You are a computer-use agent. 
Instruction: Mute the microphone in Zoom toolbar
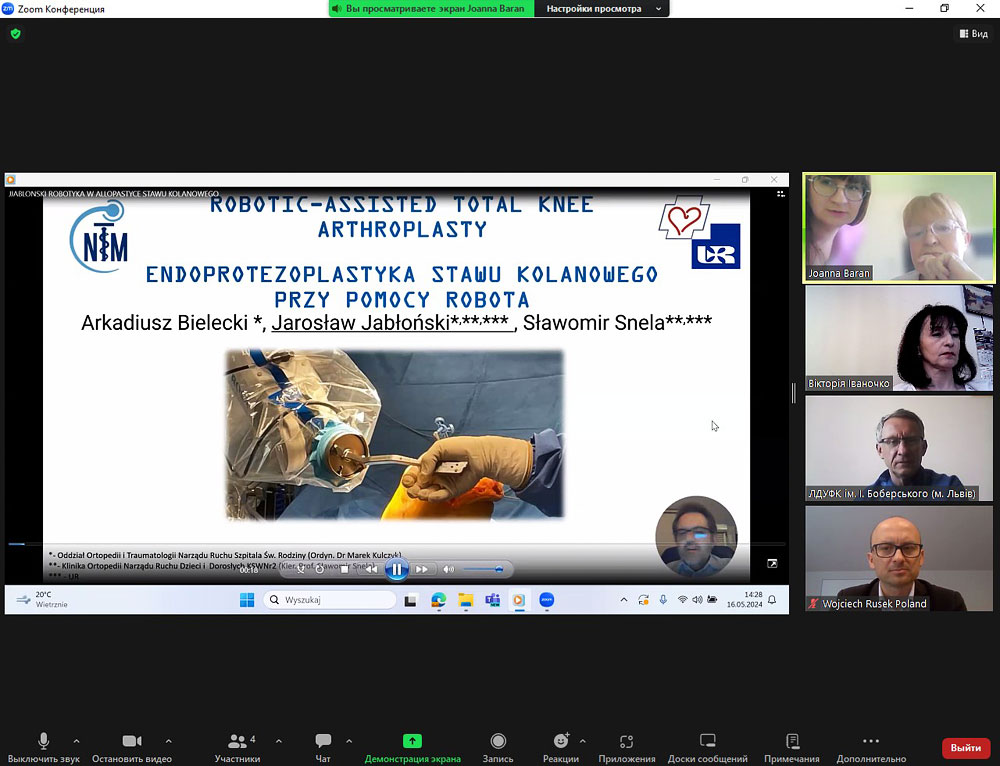(x=43, y=748)
